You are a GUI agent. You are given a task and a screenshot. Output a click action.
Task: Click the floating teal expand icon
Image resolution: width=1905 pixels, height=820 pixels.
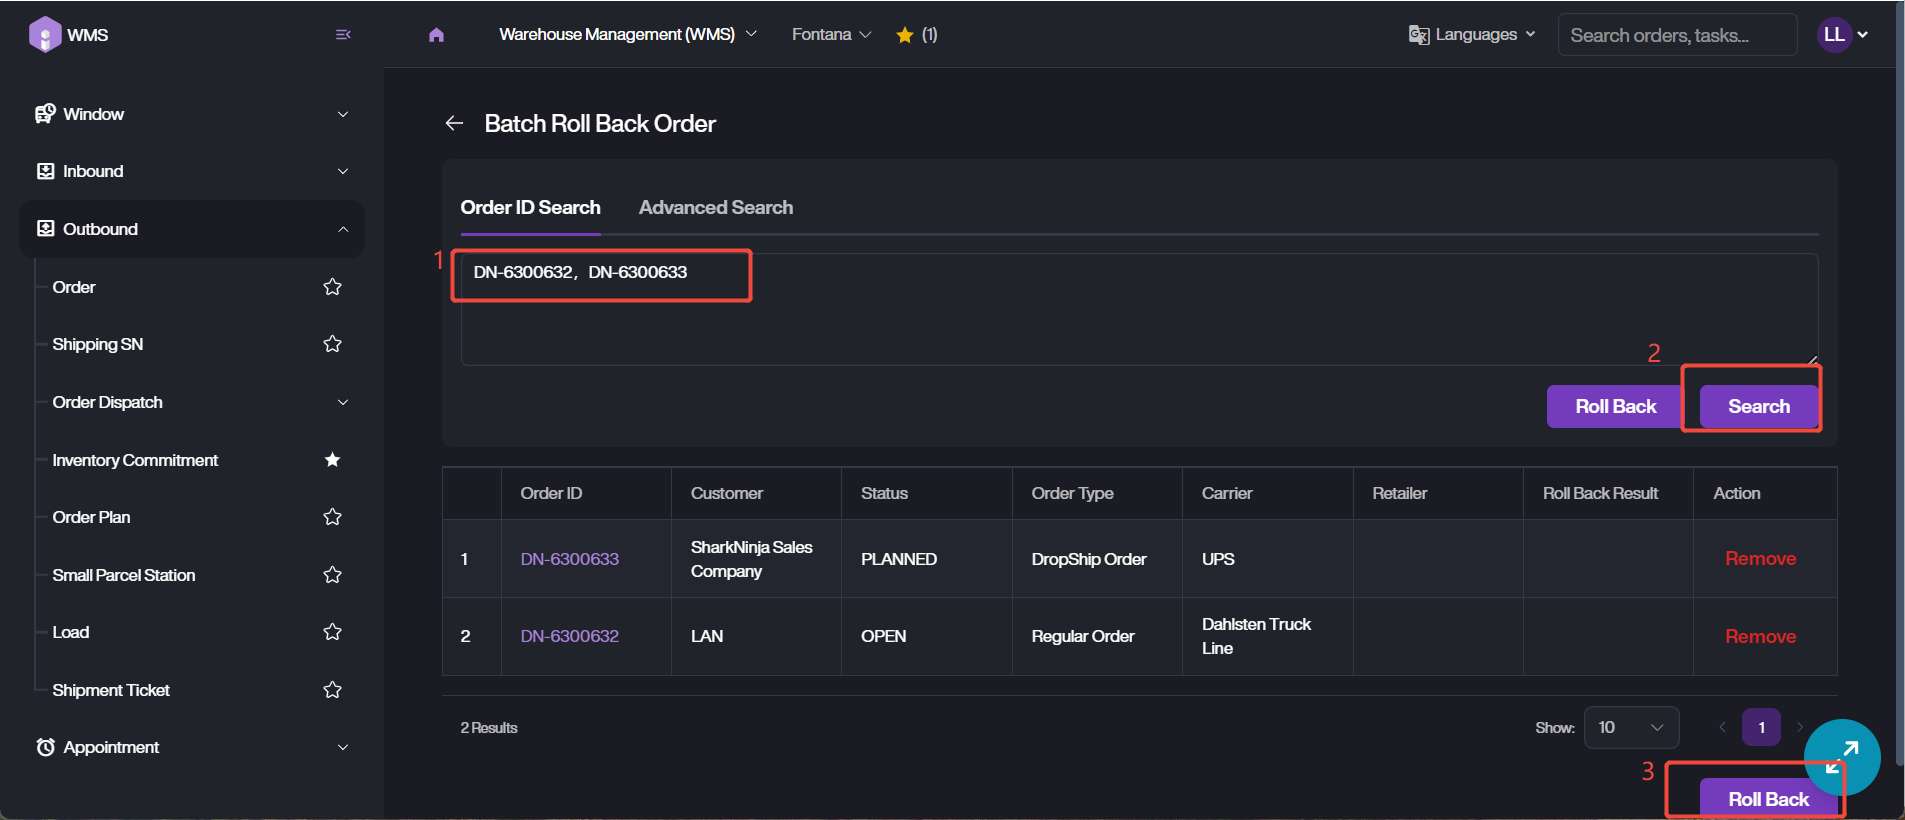click(1841, 757)
